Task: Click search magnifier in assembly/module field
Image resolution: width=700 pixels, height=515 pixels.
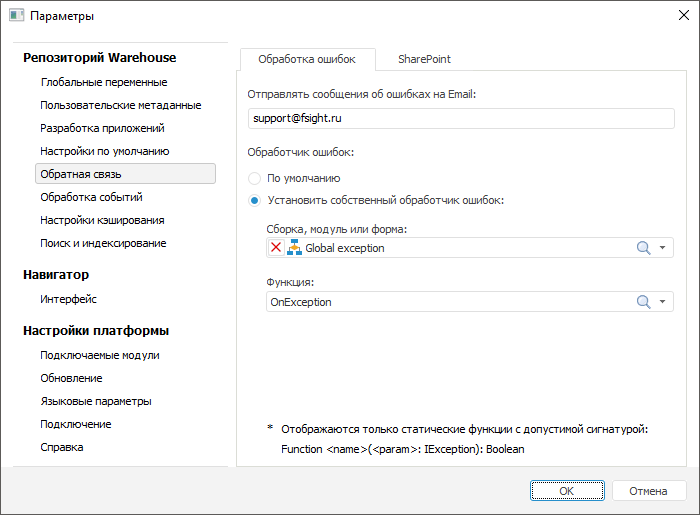Action: point(644,248)
